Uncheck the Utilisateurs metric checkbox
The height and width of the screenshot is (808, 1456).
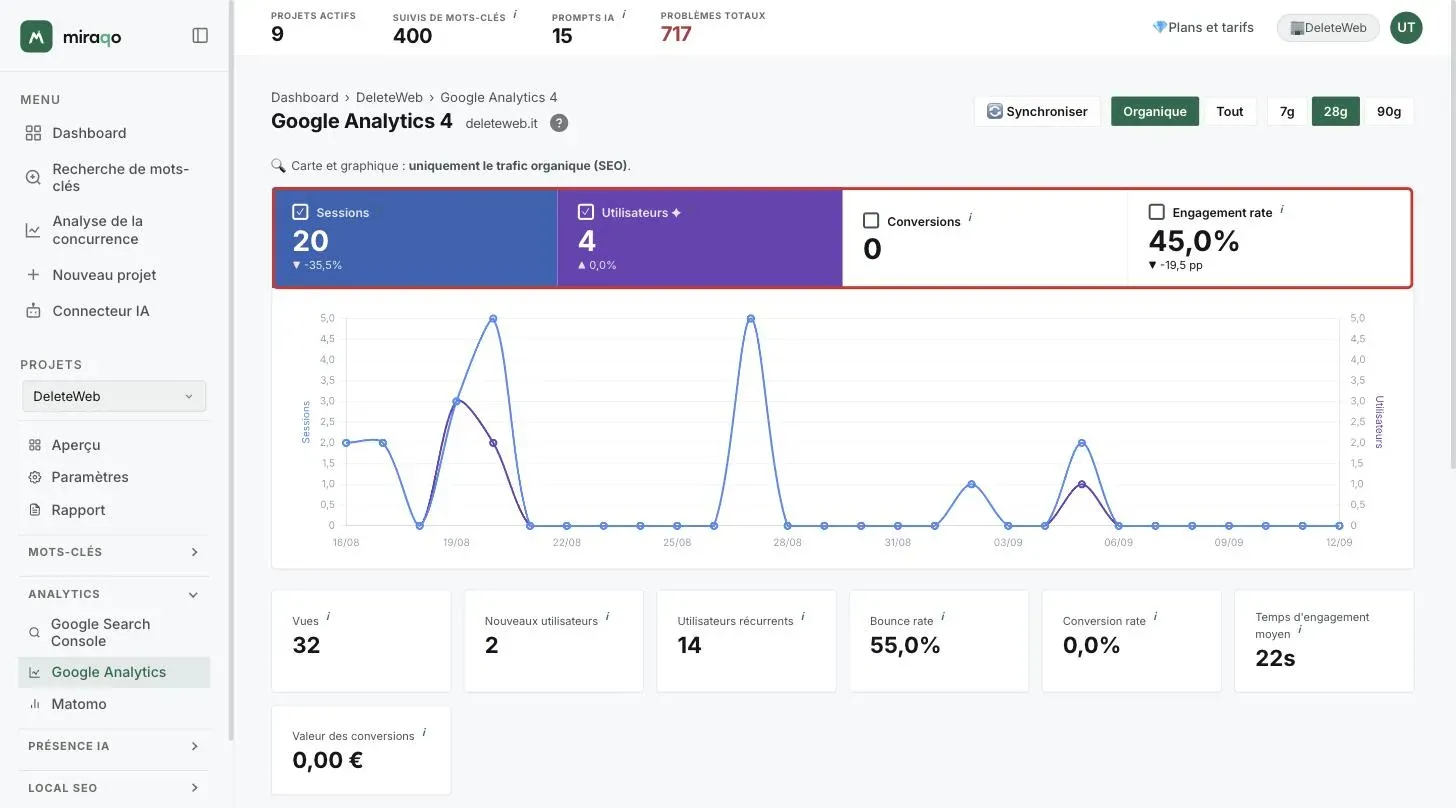click(586, 212)
